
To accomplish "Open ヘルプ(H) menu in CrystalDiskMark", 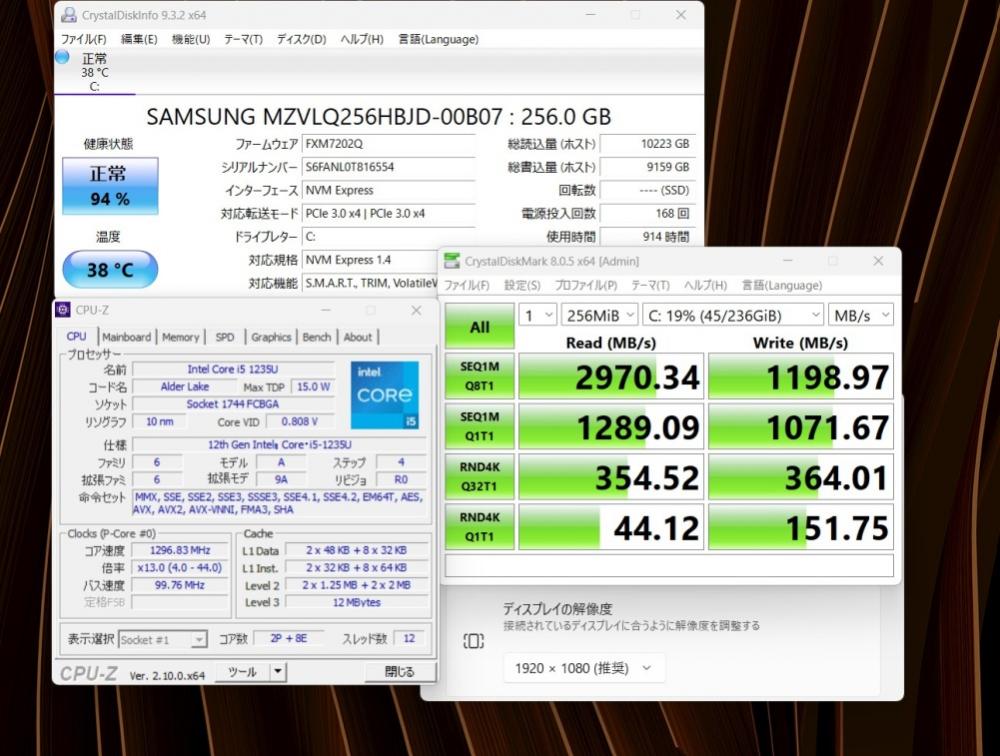I will [705, 285].
